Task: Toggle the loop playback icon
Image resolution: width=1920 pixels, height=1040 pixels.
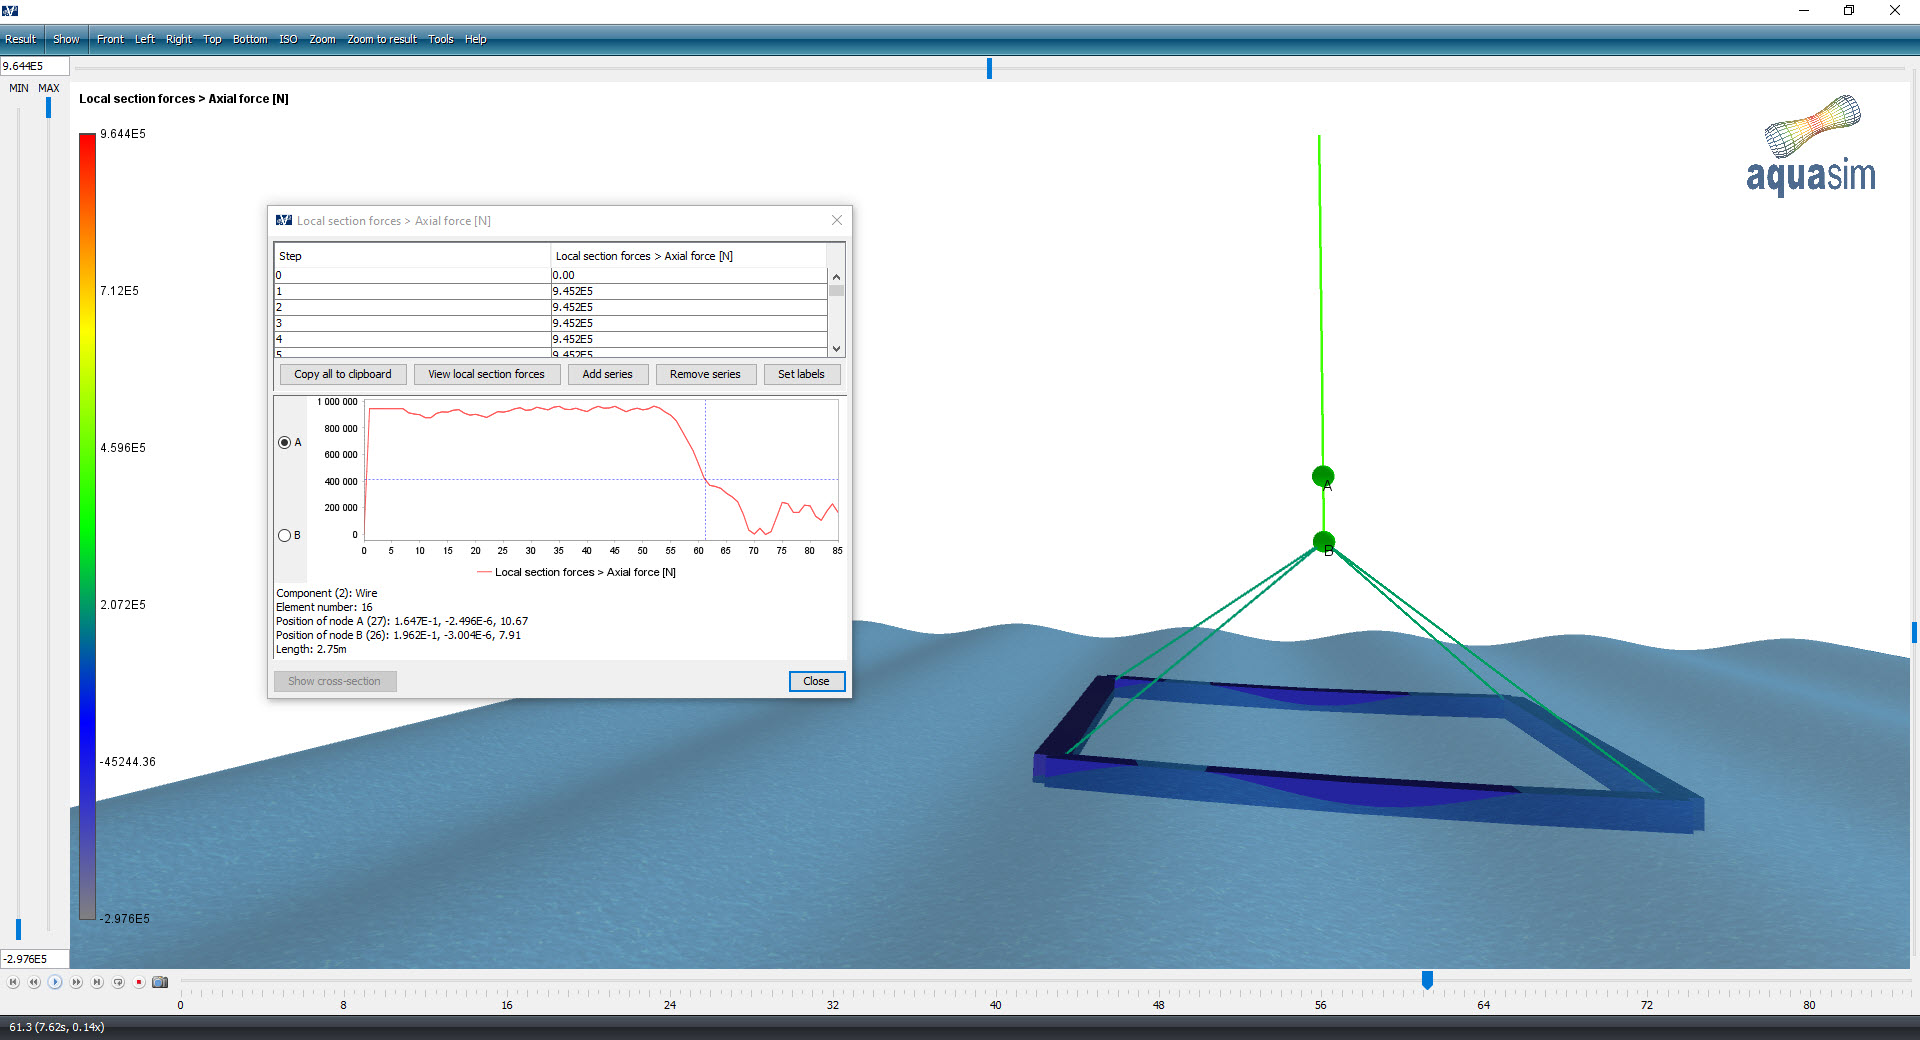Action: 118,982
